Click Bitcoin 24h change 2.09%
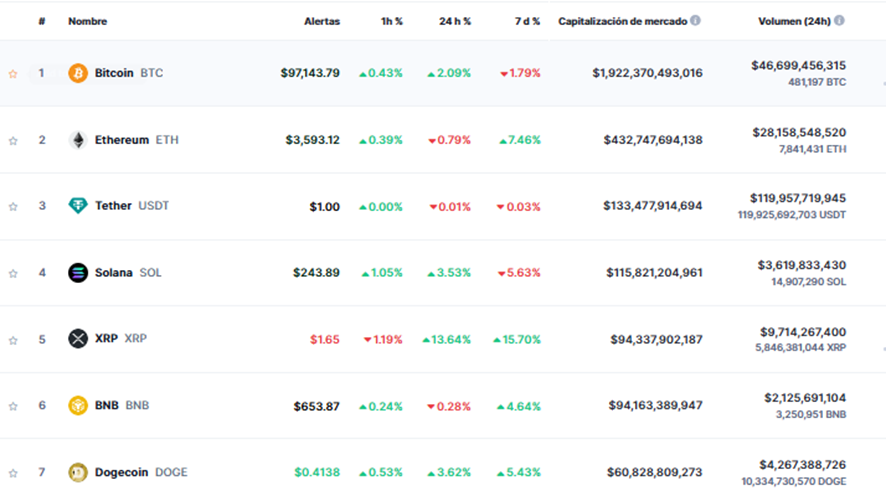The height and width of the screenshot is (501, 886). coord(449,73)
